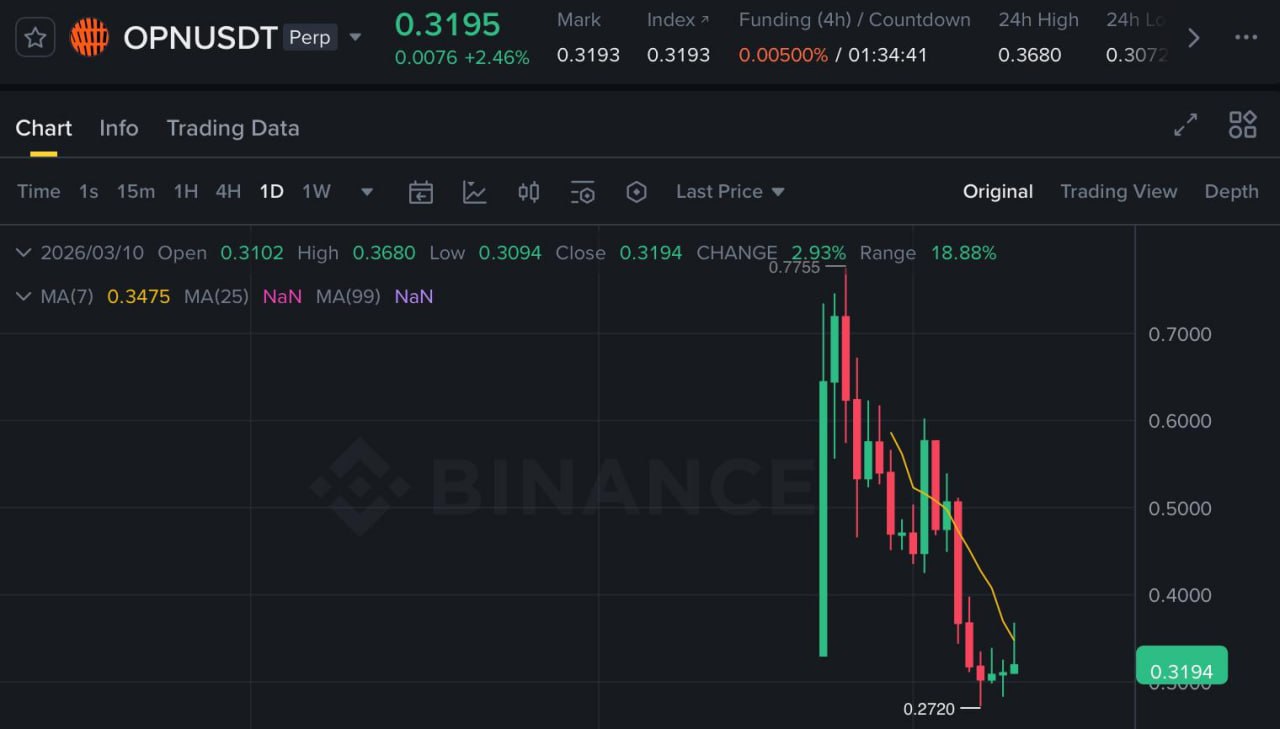1280x729 pixels.
Task: Show the Depth chart view
Action: [1231, 191]
